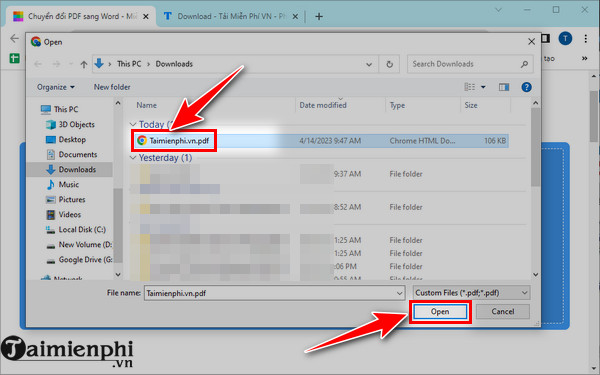The width and height of the screenshot is (600, 375).
Task: Open Desktop in the sidebar
Action: pyautogui.click(x=72, y=139)
